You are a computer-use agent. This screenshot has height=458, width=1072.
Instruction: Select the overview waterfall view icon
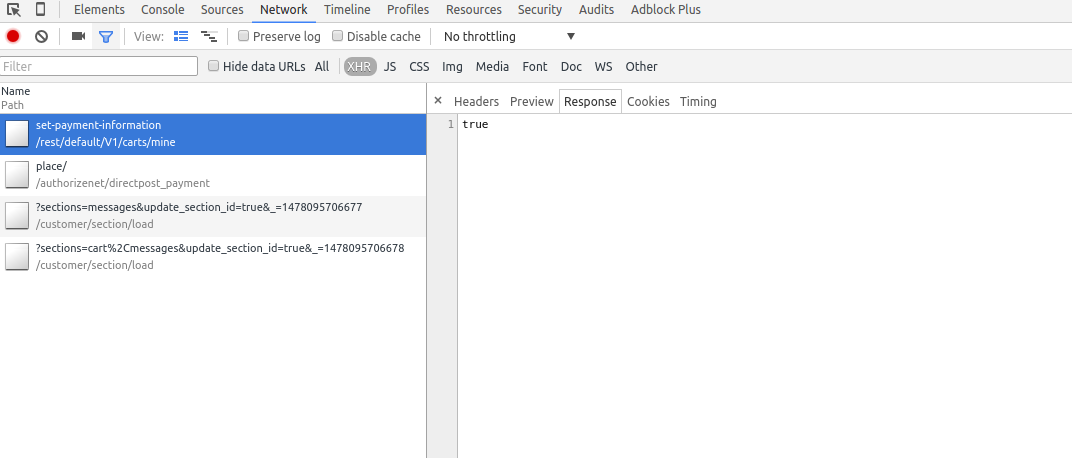point(209,36)
